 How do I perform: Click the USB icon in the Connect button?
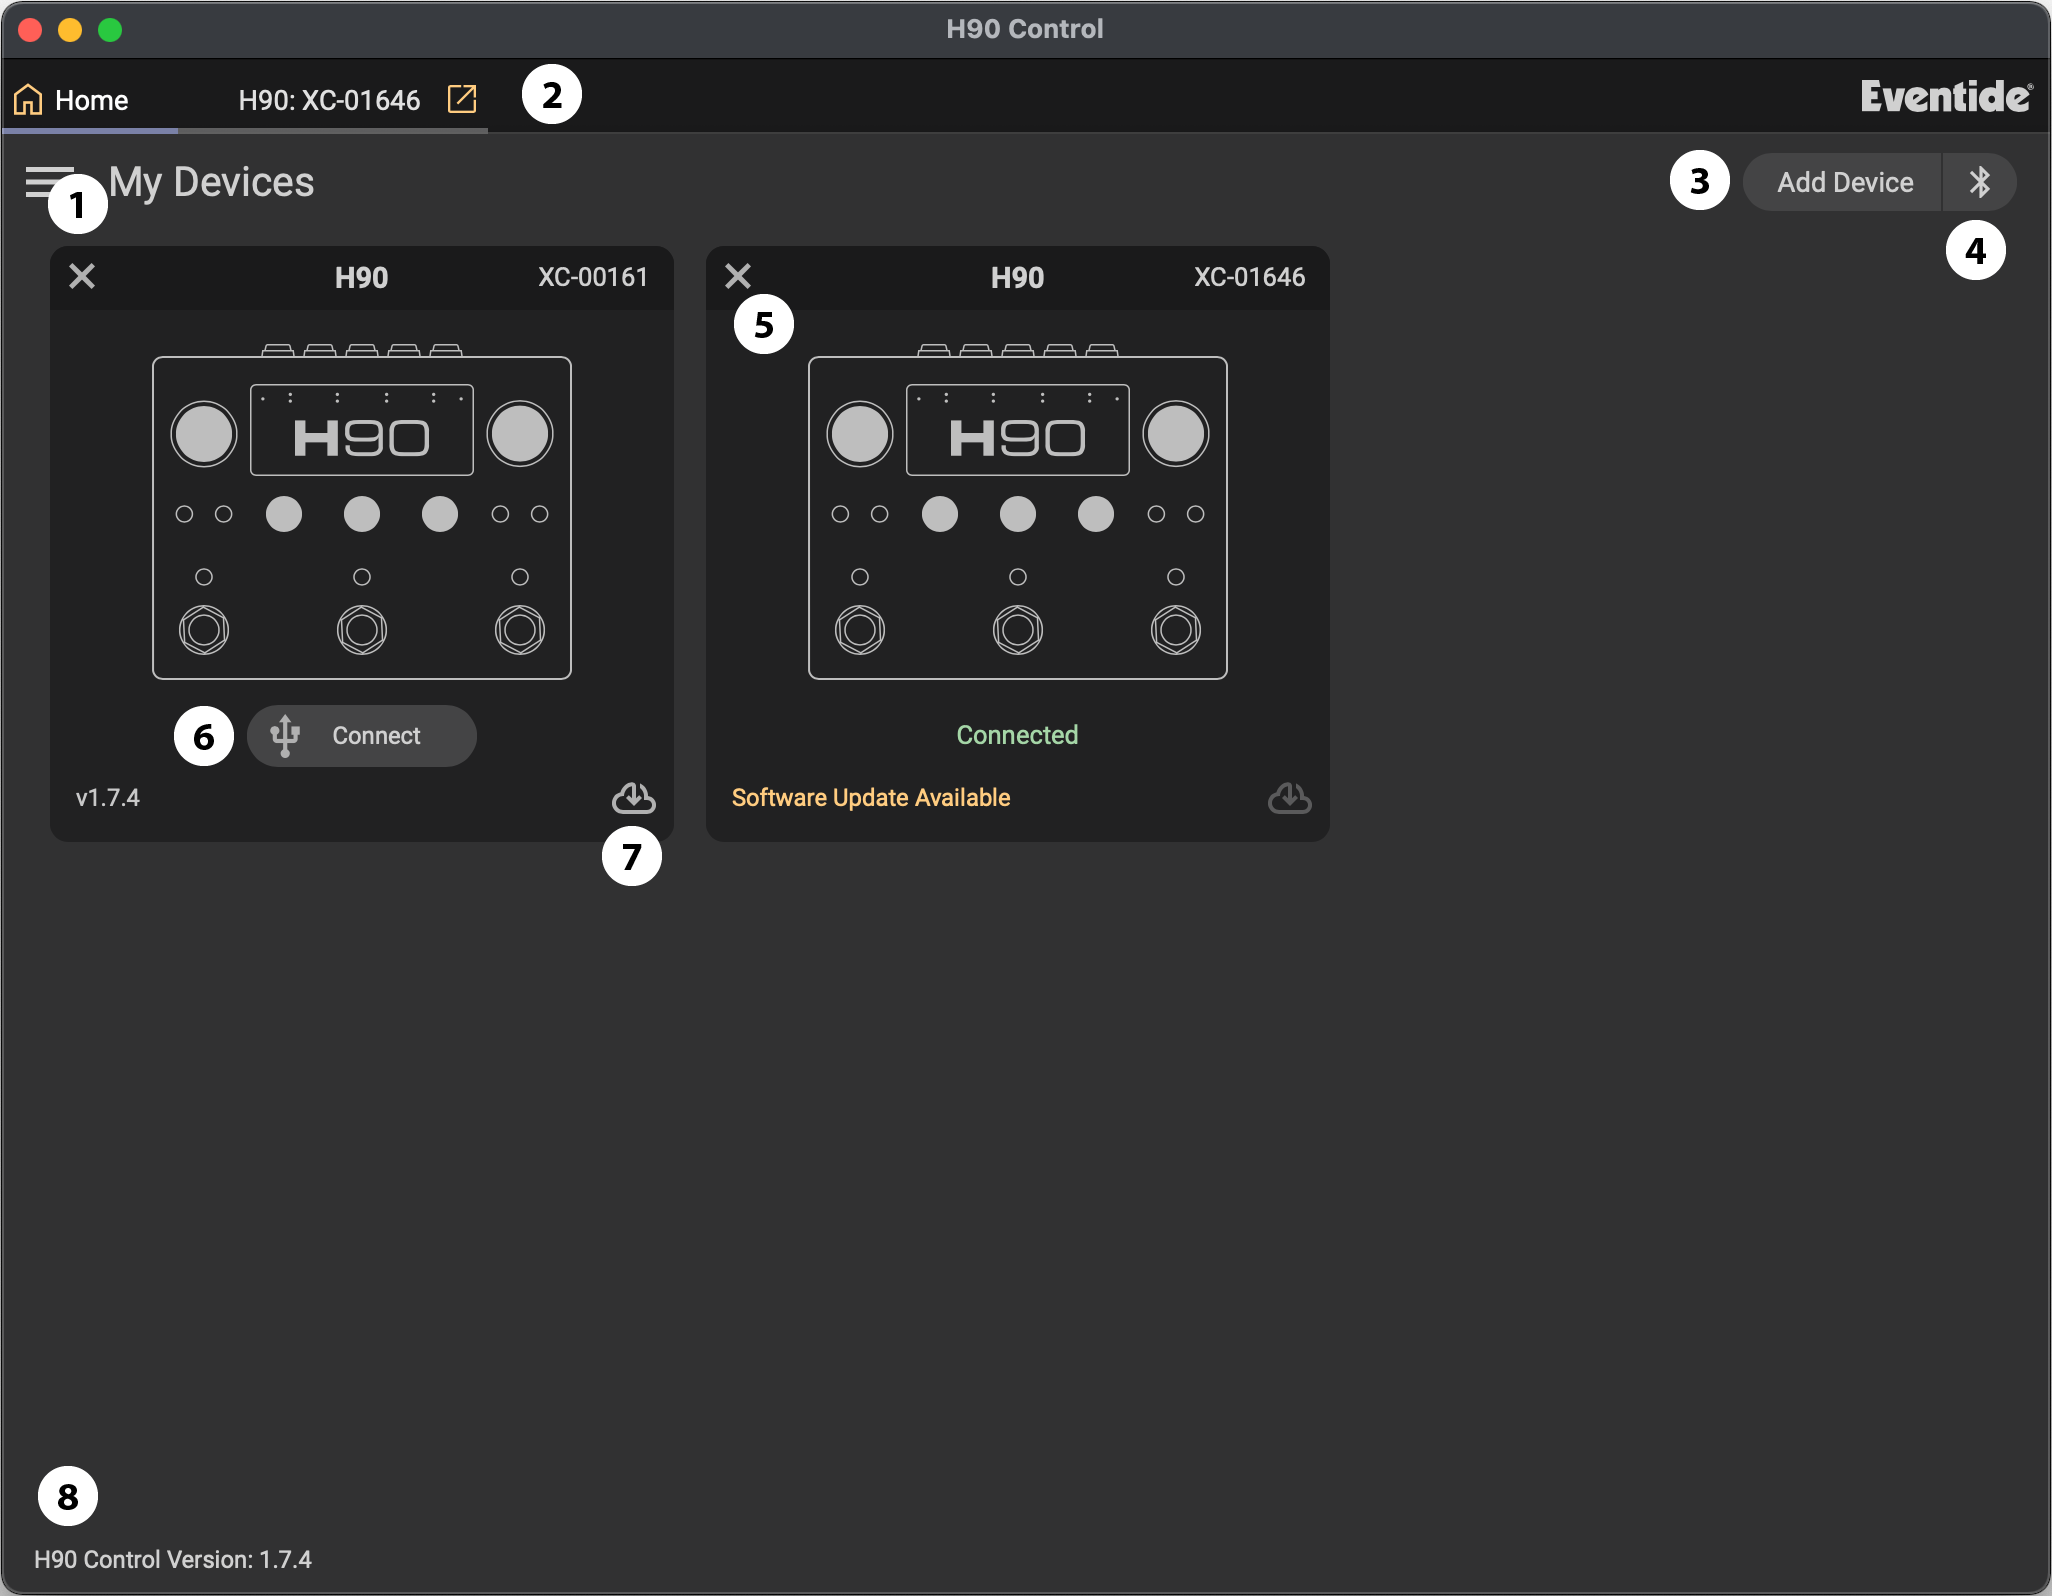pyautogui.click(x=285, y=736)
